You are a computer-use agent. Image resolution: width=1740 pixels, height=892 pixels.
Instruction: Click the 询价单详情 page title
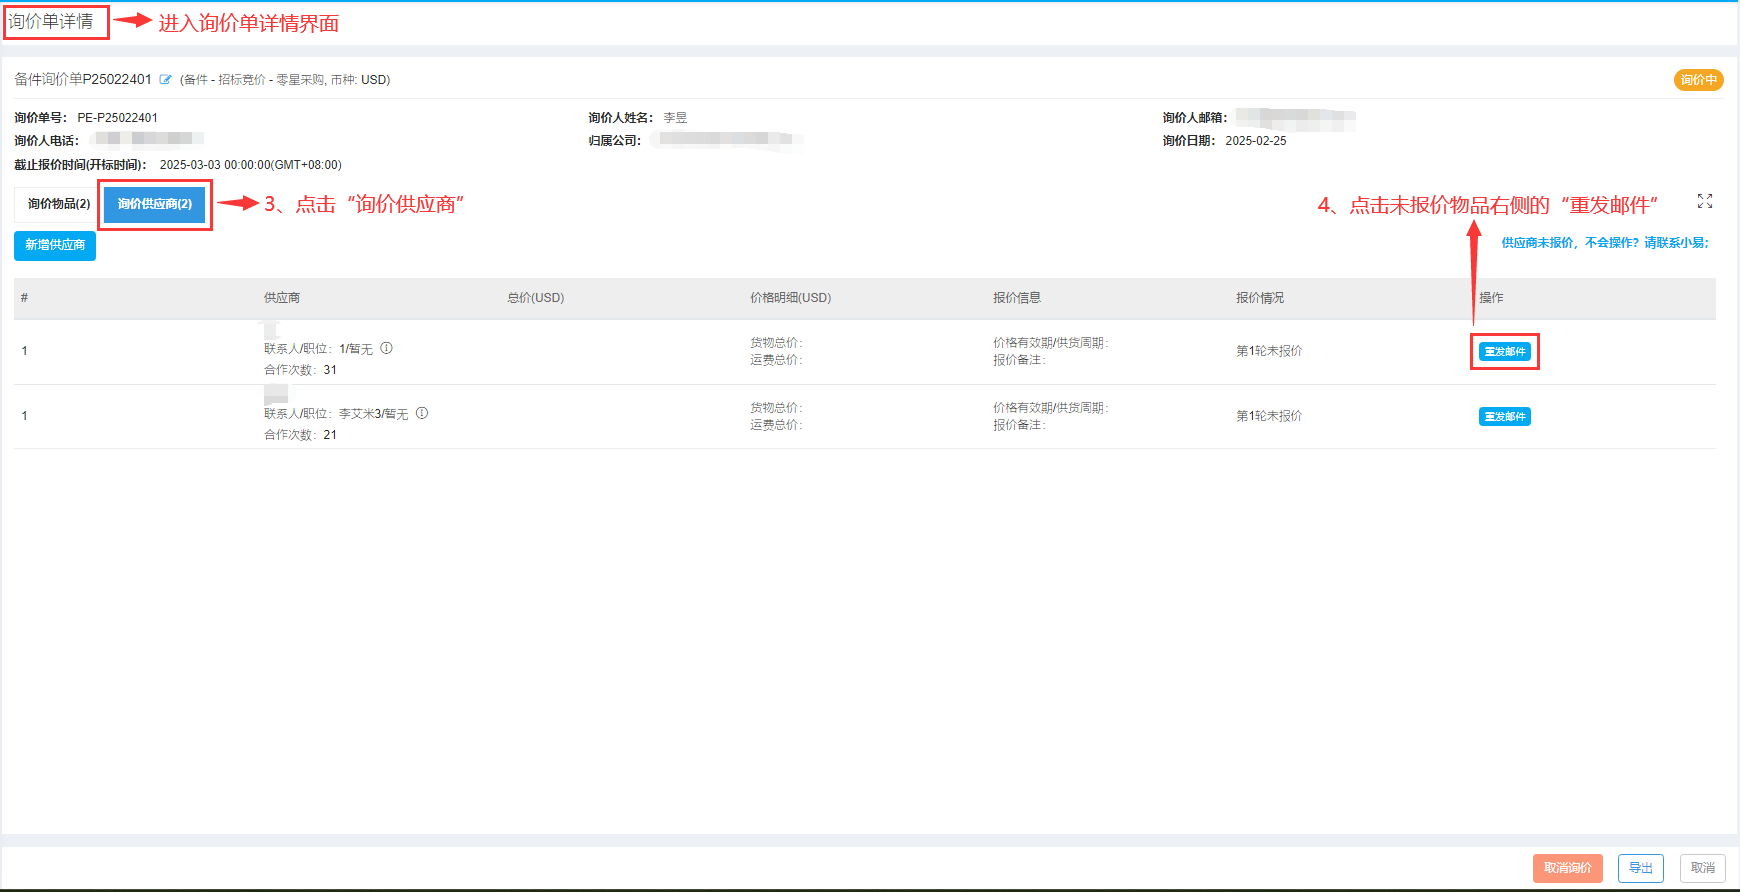coord(51,21)
